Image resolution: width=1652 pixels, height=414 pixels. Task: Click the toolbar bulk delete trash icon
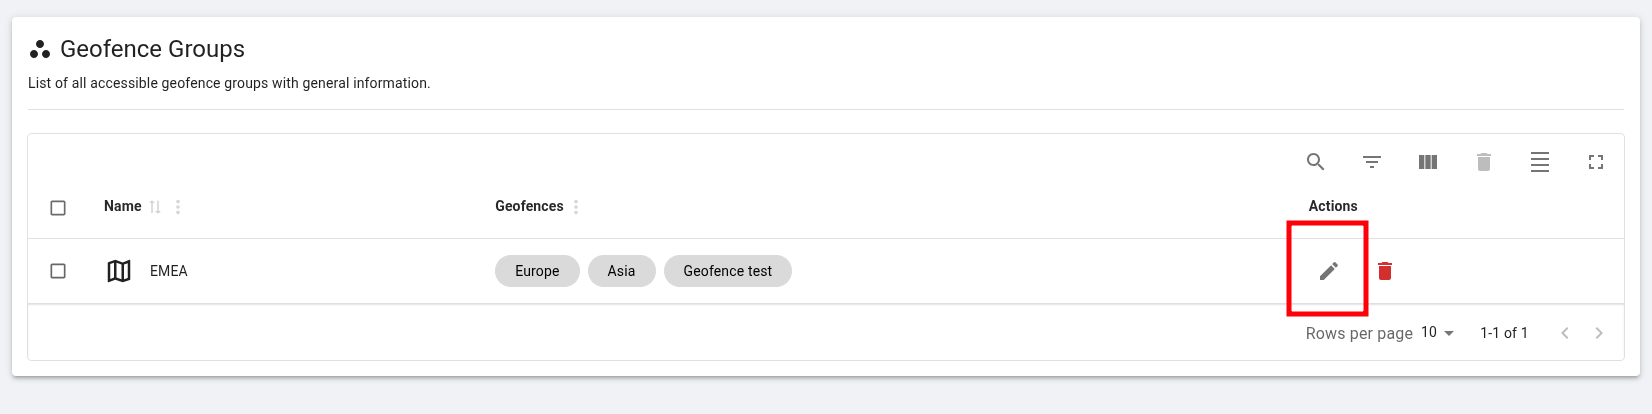point(1484,162)
